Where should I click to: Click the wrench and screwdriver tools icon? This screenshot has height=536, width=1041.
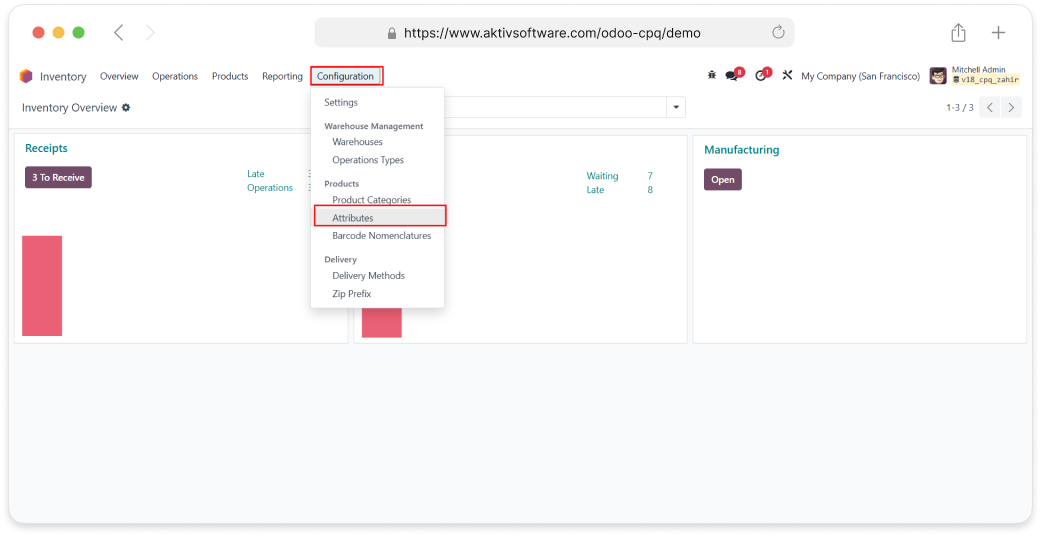click(x=787, y=76)
